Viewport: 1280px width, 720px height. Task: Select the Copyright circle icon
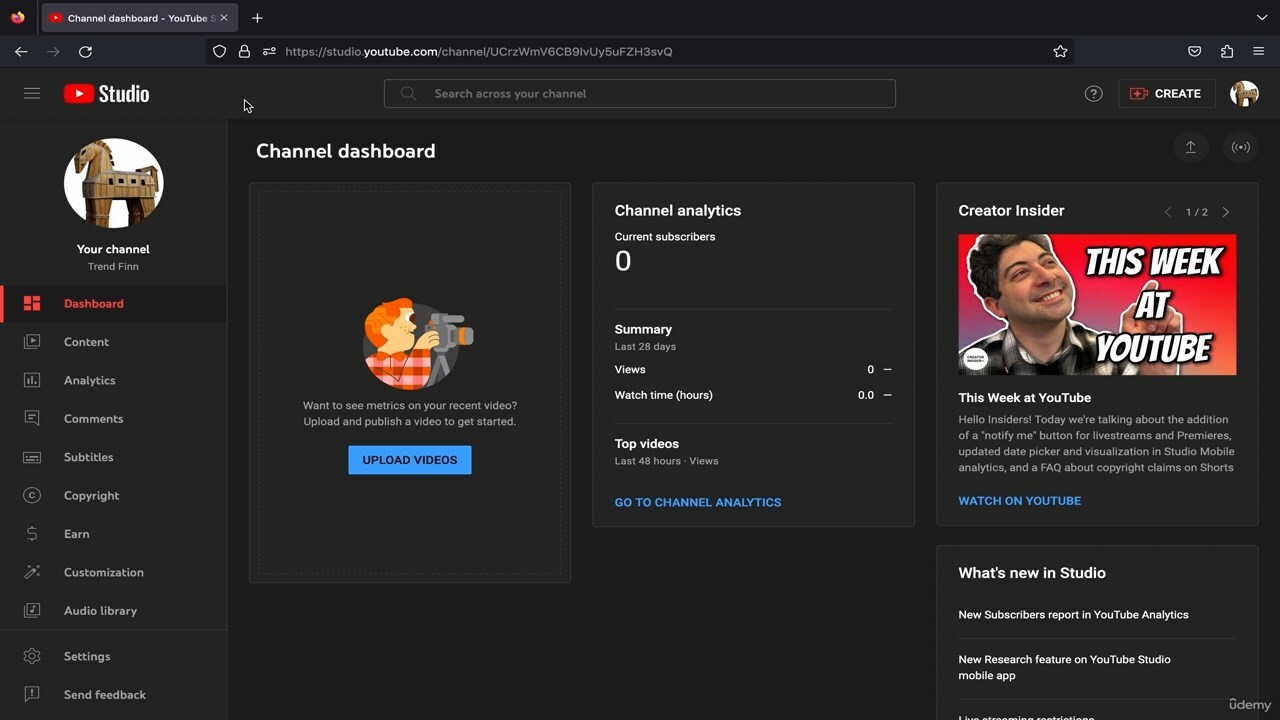coord(32,495)
